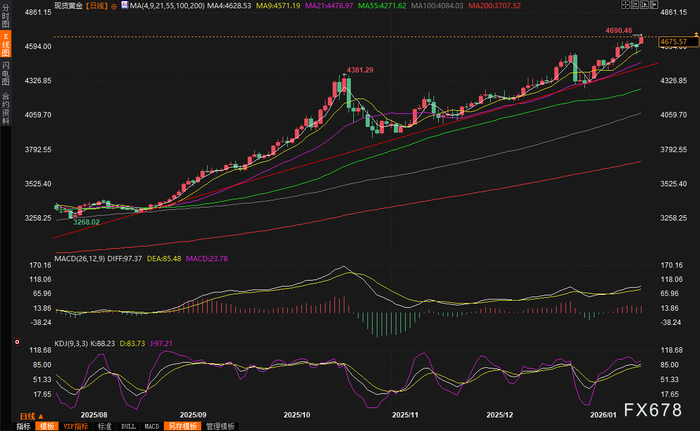Click the MA indicator settings icon
This screenshot has height=431, width=700.
(x=125, y=5)
